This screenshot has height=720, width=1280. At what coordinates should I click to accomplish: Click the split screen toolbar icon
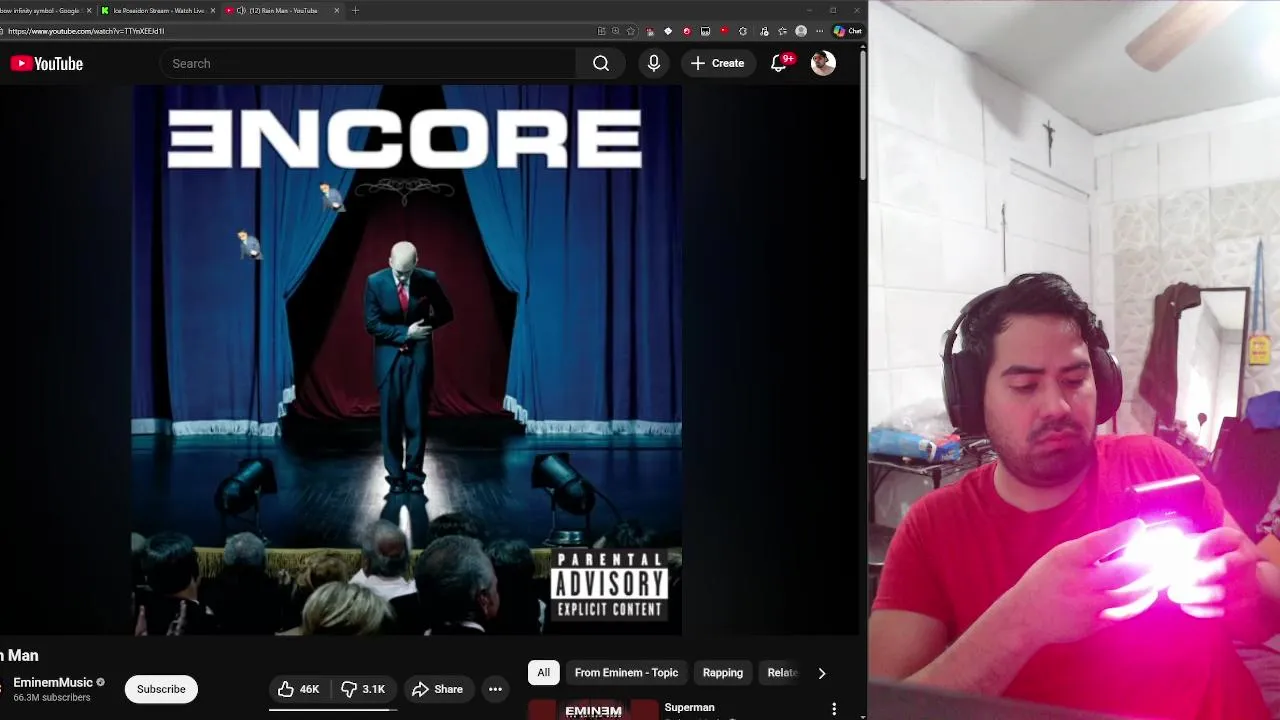pyautogui.click(x=601, y=31)
